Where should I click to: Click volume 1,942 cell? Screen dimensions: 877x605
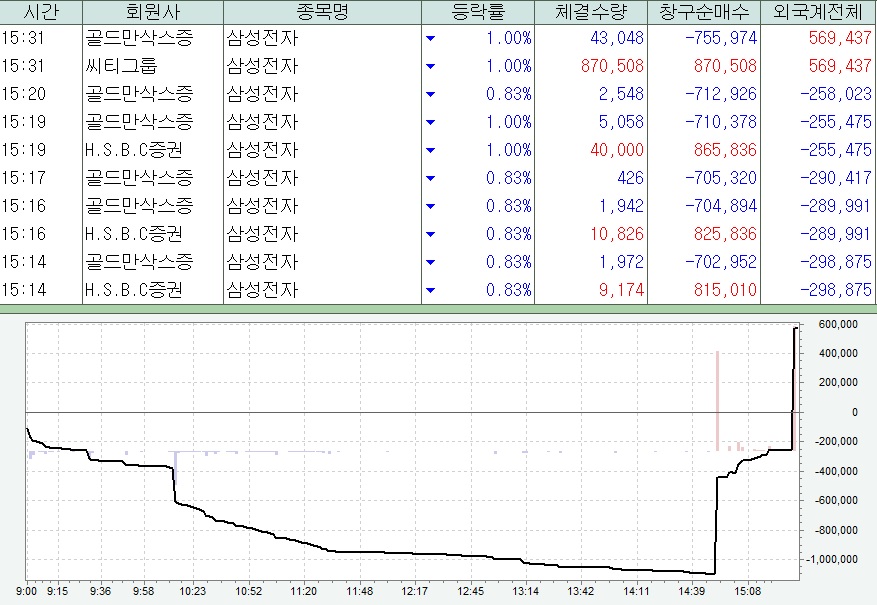pos(621,206)
